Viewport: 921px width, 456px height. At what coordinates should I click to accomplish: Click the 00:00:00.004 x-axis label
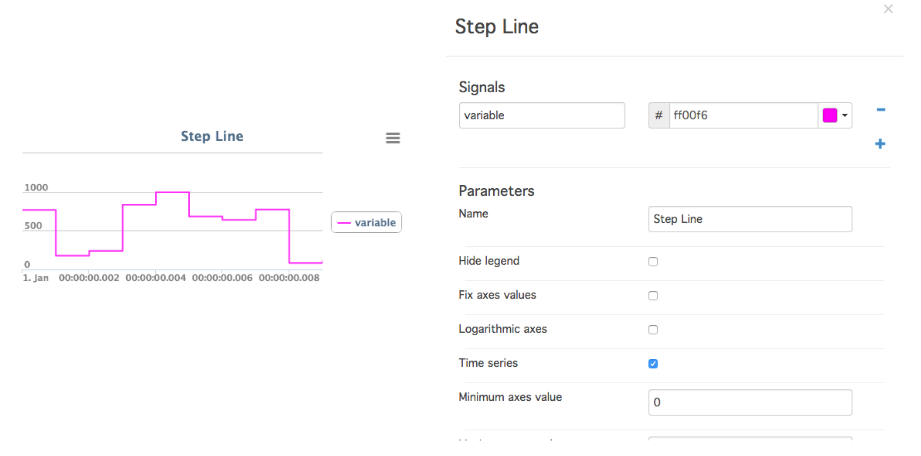click(x=155, y=278)
